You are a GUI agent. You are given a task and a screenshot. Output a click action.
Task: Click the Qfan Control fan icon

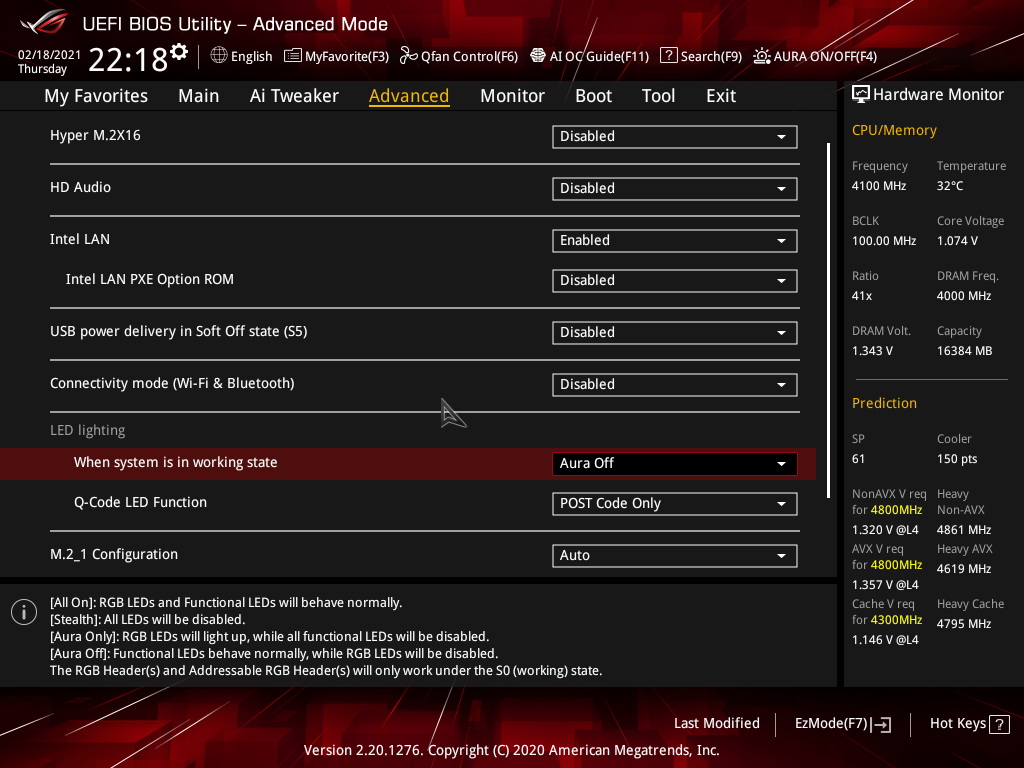tap(408, 56)
